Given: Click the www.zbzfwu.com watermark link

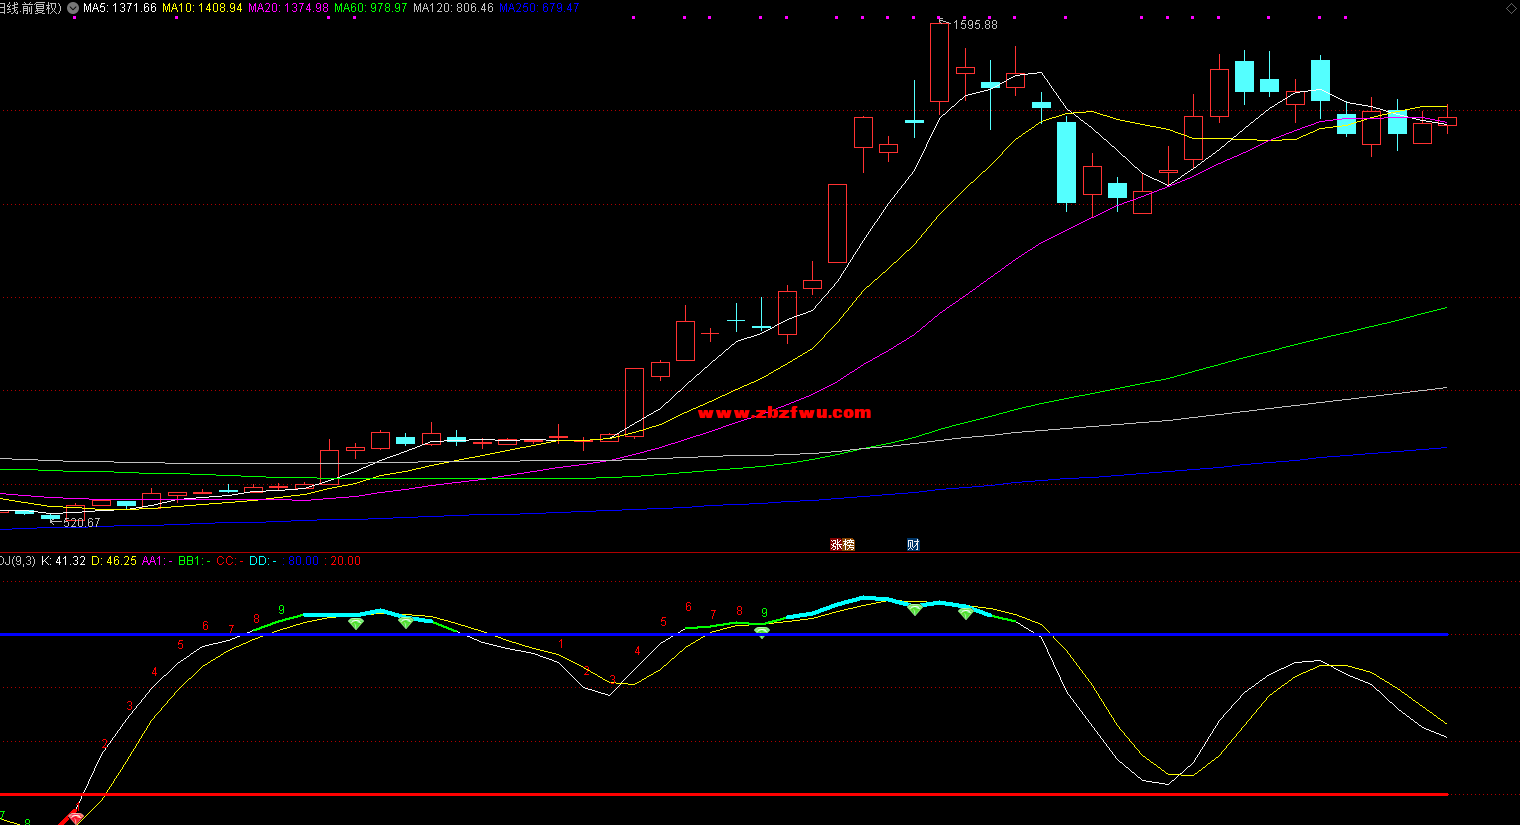Looking at the screenshot, I should (x=784, y=413).
